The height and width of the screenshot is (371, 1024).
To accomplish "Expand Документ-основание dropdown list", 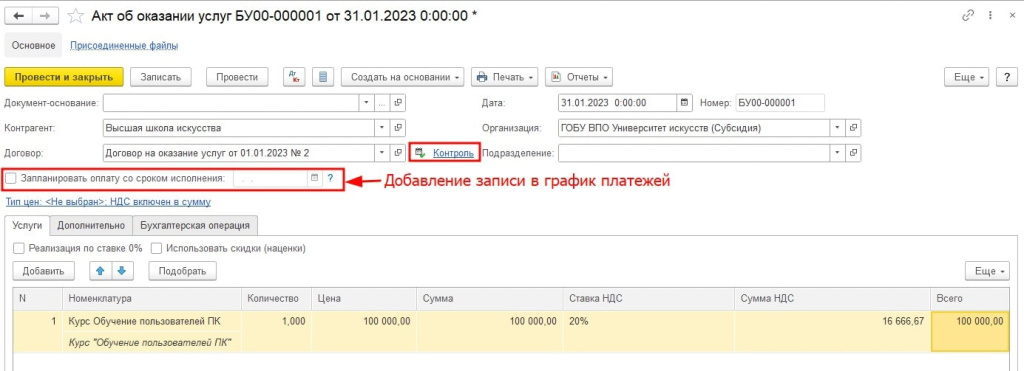I will (366, 103).
